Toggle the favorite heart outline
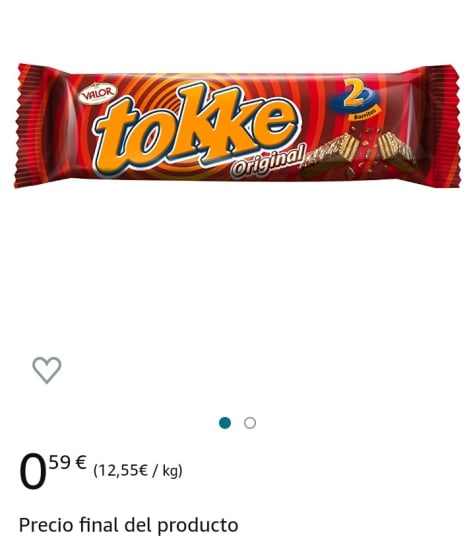This screenshot has height=541, width=475. coord(47,370)
